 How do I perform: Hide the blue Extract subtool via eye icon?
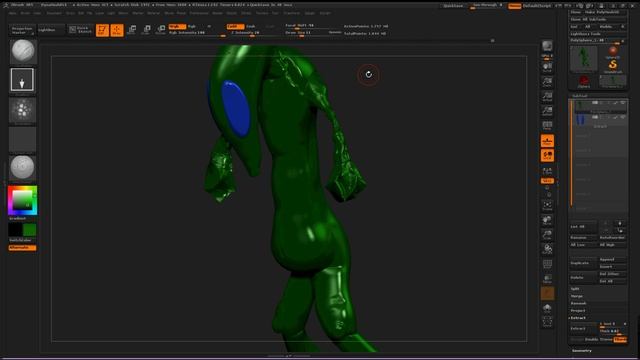[623, 117]
